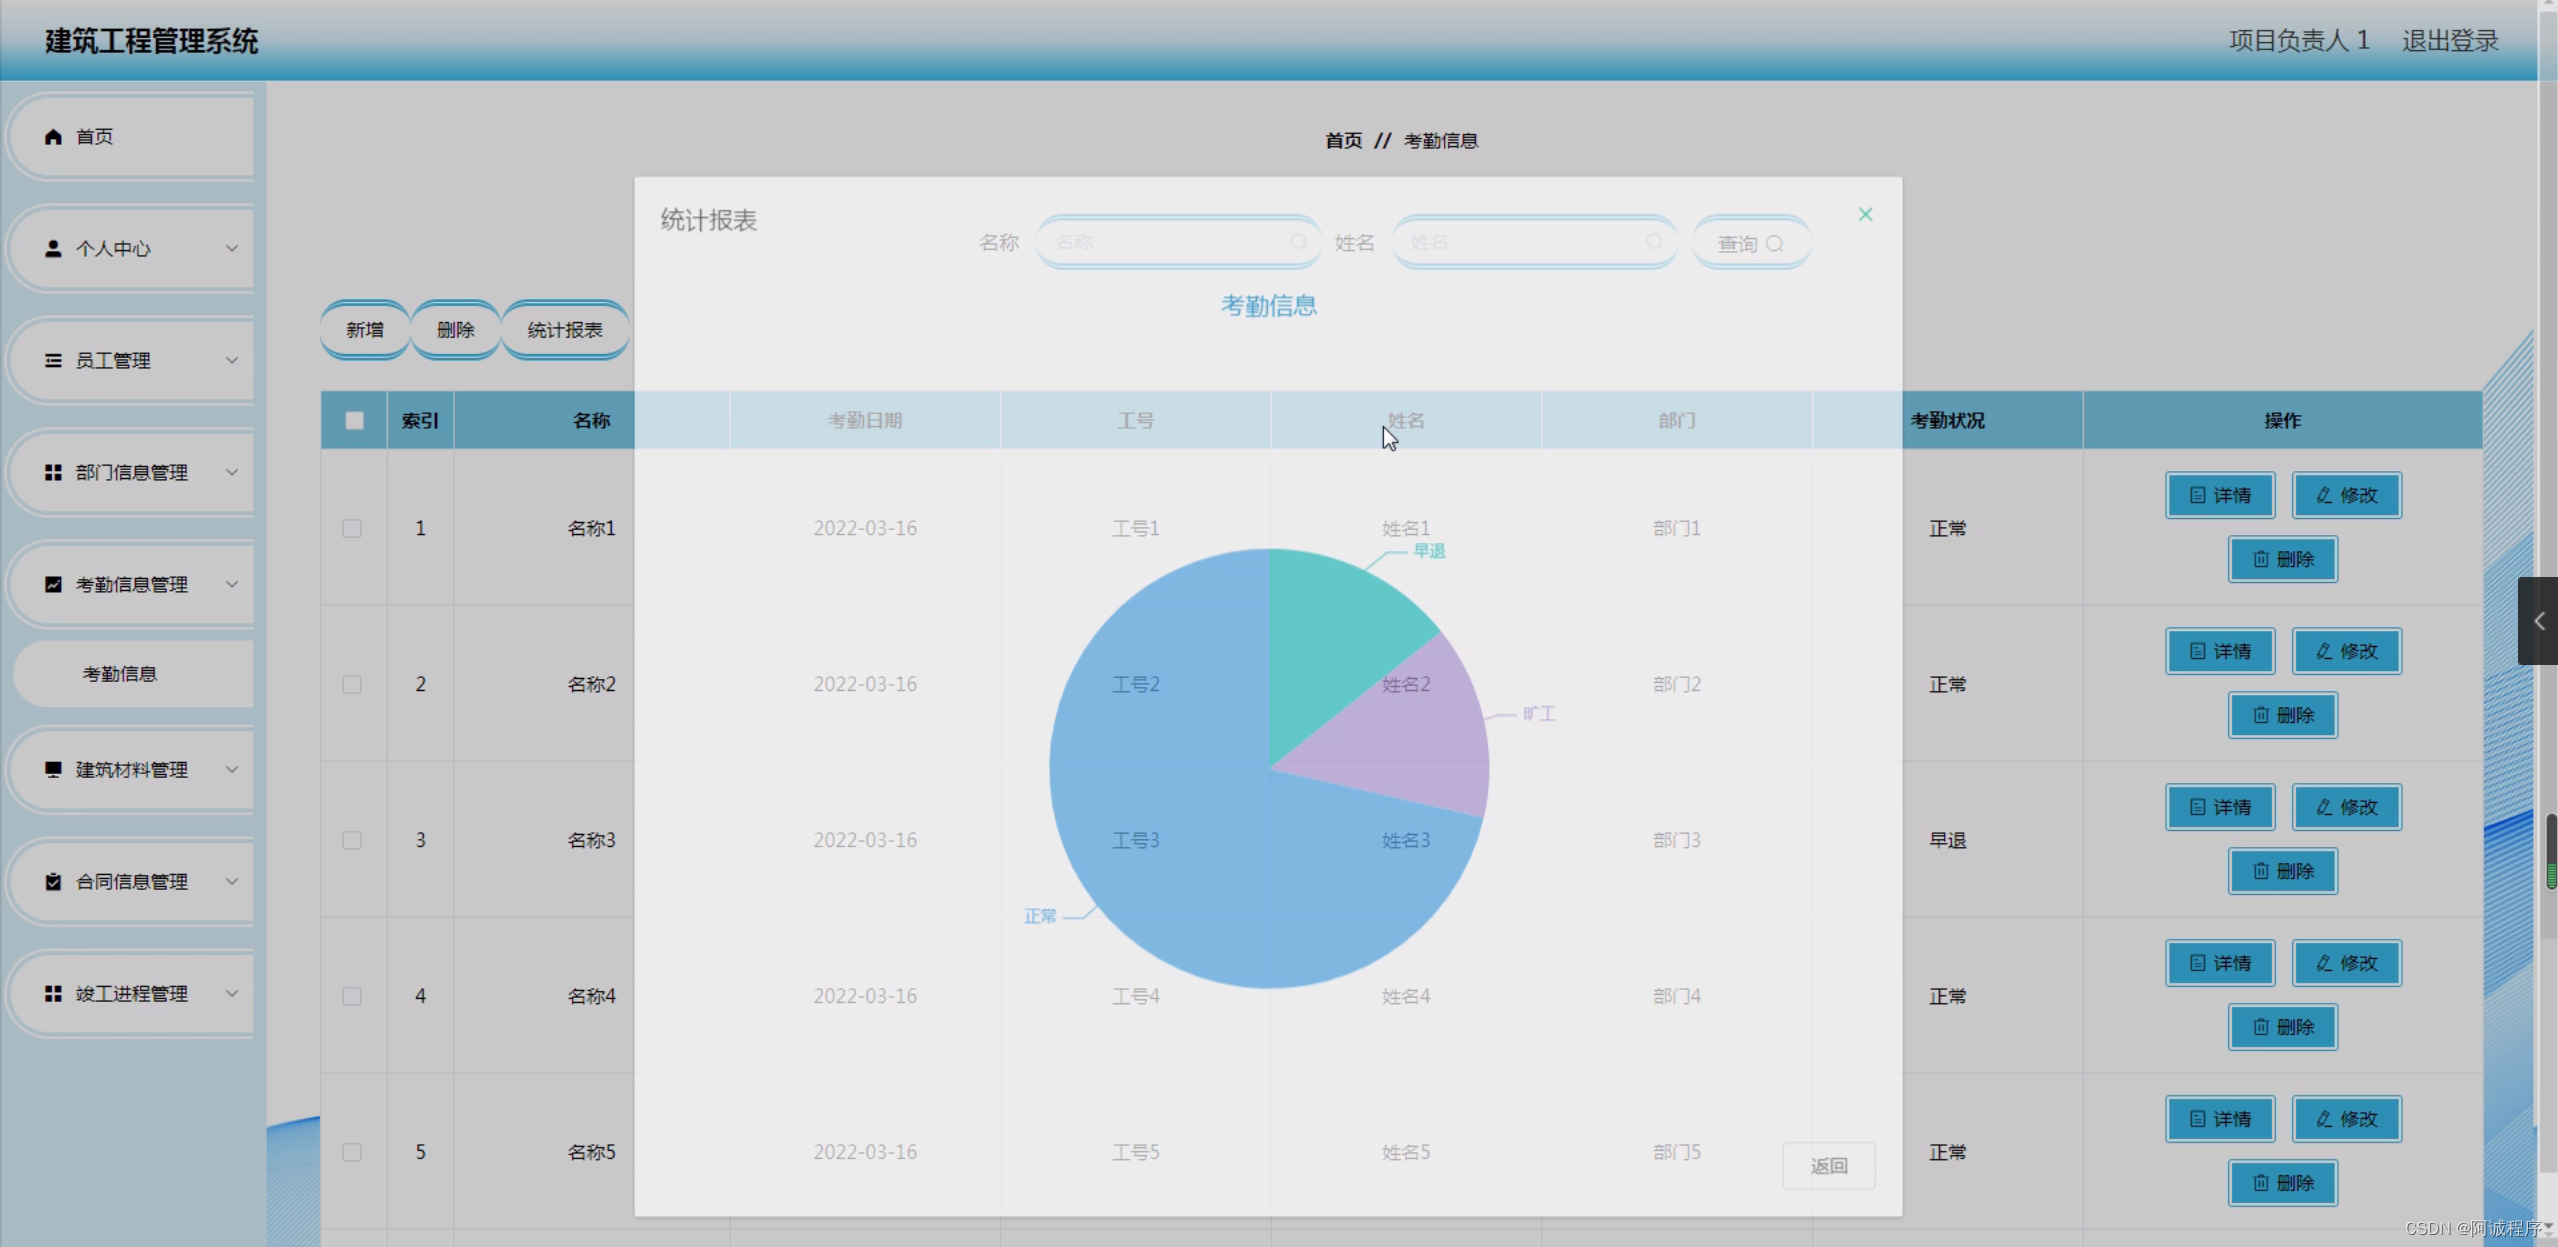Click 退出登录 in the top bar
This screenshot has height=1247, width=2558.
coord(2449,41)
